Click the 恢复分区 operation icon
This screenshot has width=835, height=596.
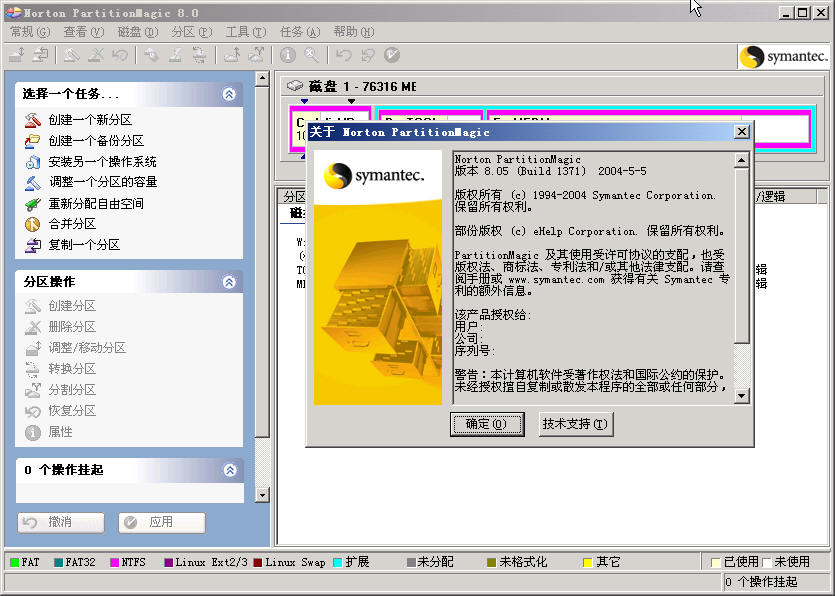[x=32, y=411]
